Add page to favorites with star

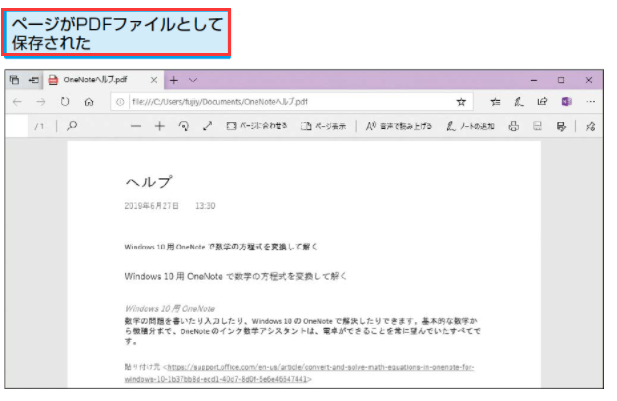[x=461, y=102]
